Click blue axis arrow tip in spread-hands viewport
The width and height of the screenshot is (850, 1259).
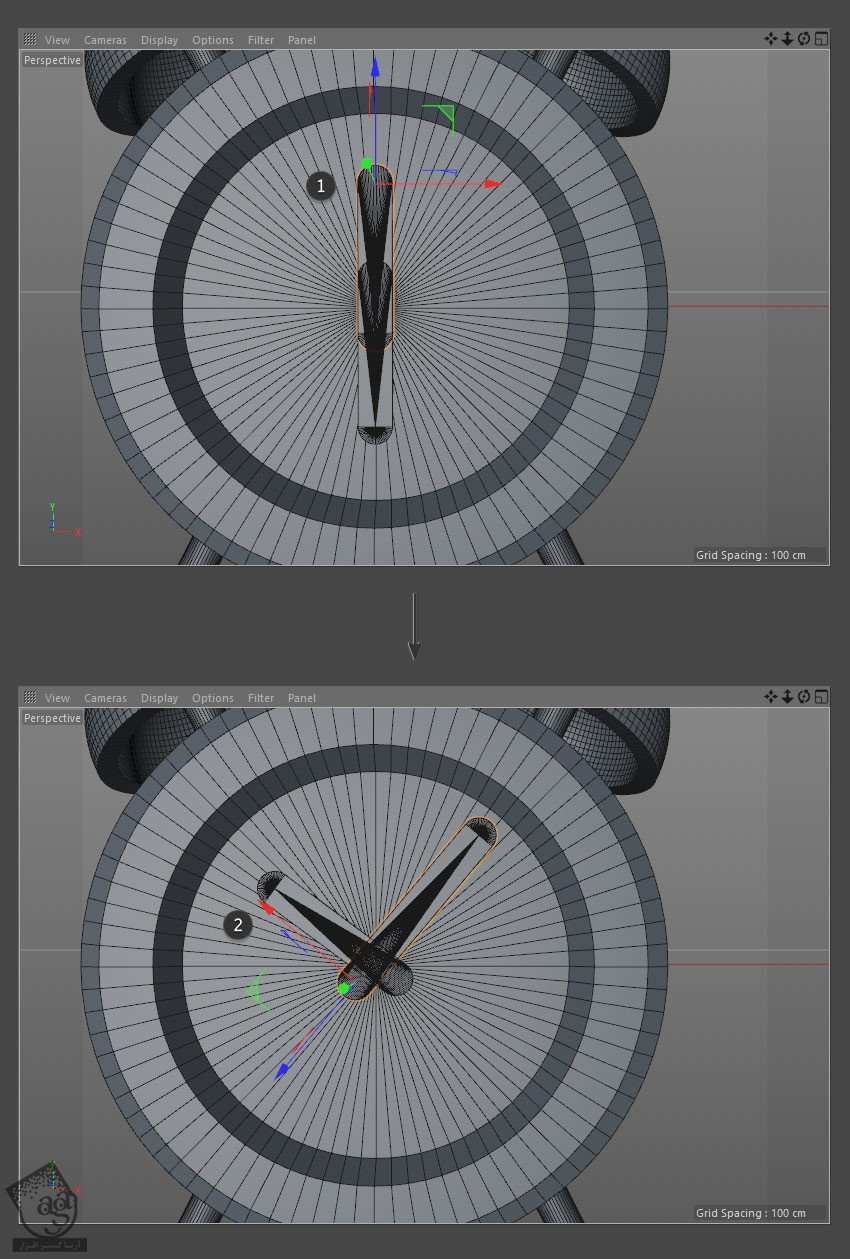pos(282,1071)
